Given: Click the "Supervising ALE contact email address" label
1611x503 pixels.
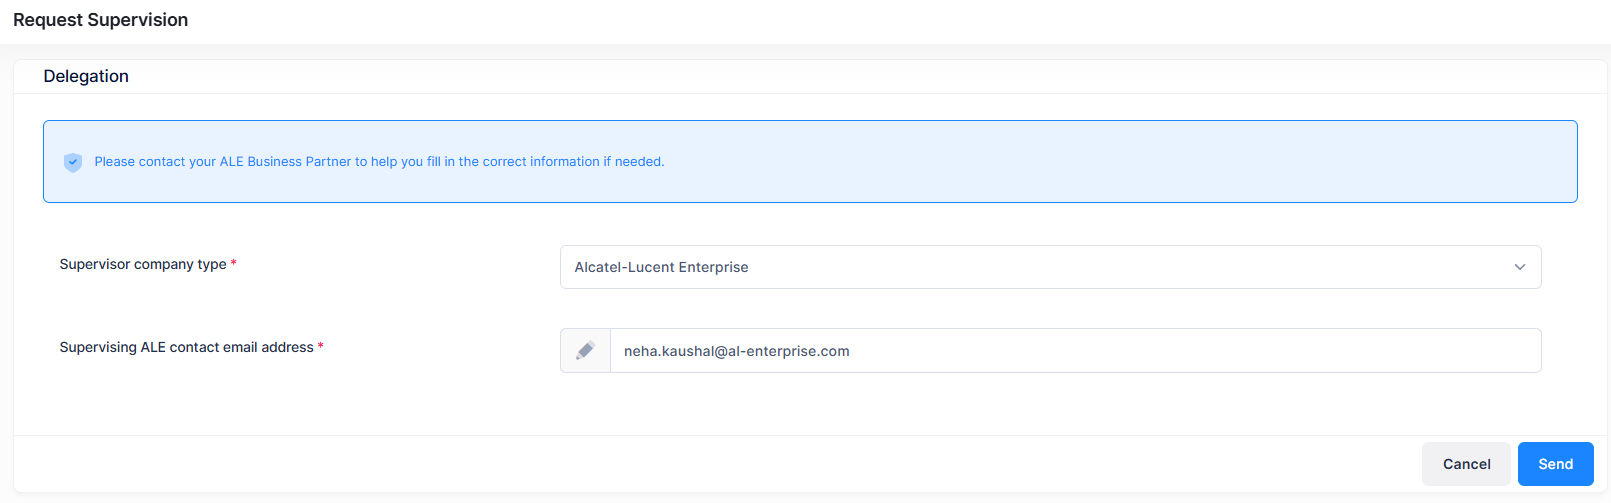Looking at the screenshot, I should (x=186, y=347).
